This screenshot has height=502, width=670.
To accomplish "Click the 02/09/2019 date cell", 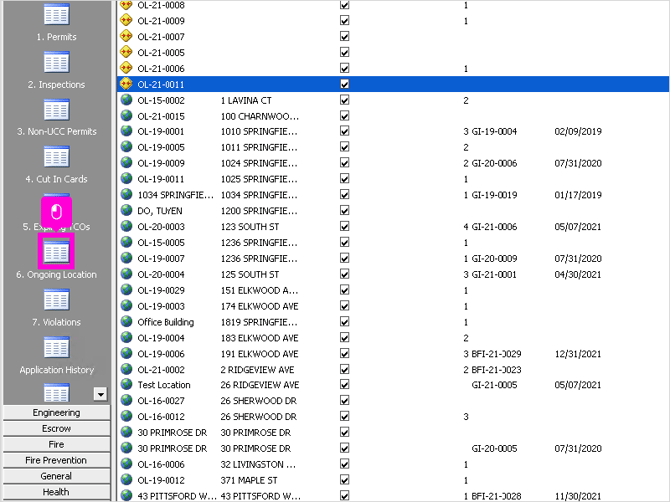I will click(578, 132).
